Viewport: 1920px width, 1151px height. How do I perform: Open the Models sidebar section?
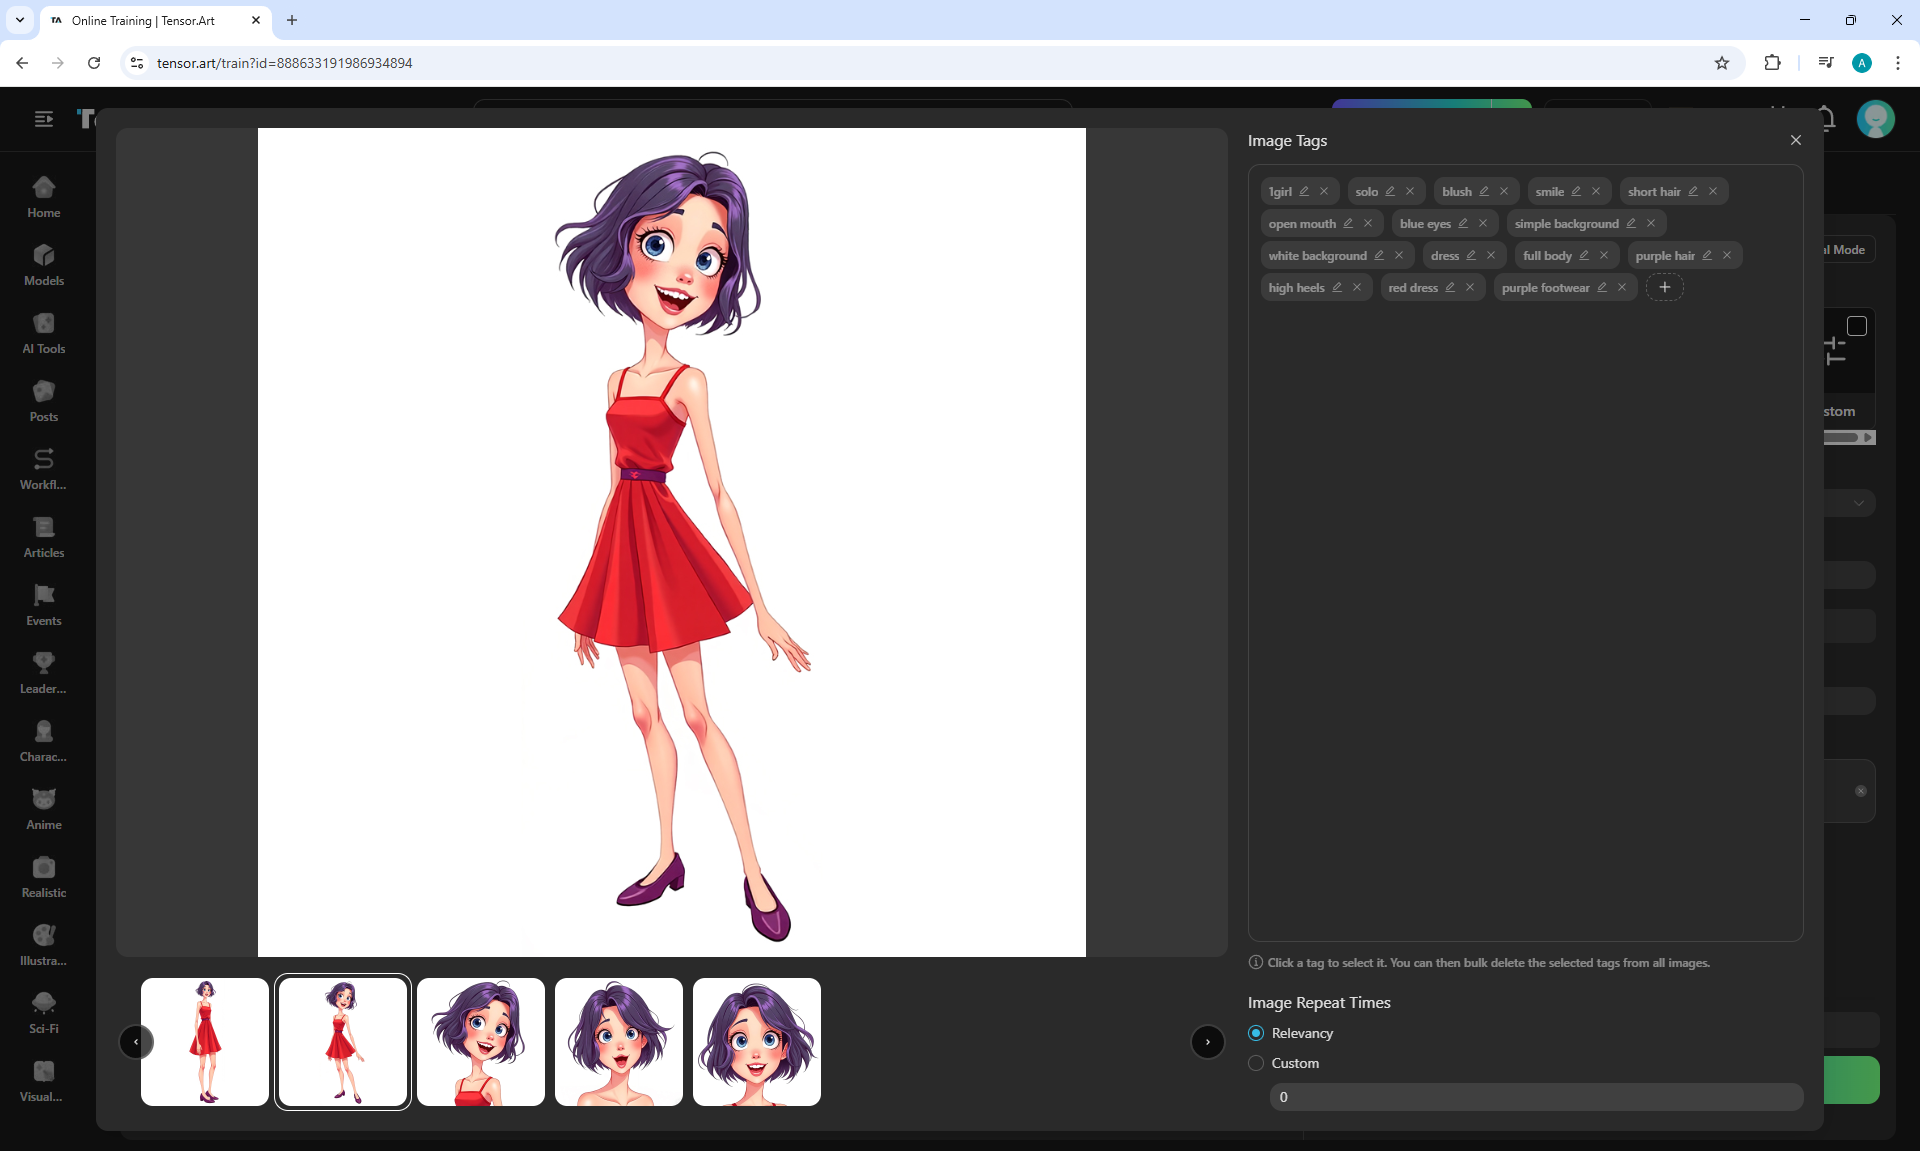pos(44,265)
